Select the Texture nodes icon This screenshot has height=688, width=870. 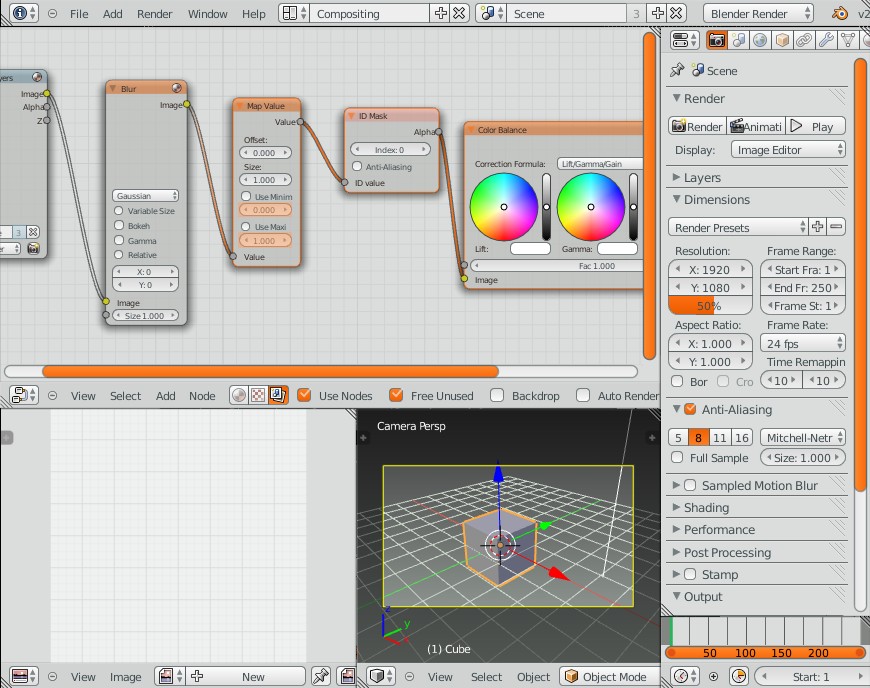click(x=258, y=394)
